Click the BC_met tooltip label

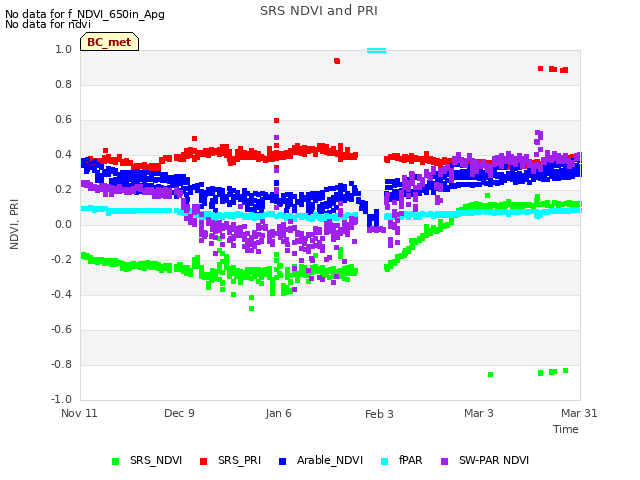pyautogui.click(x=109, y=42)
